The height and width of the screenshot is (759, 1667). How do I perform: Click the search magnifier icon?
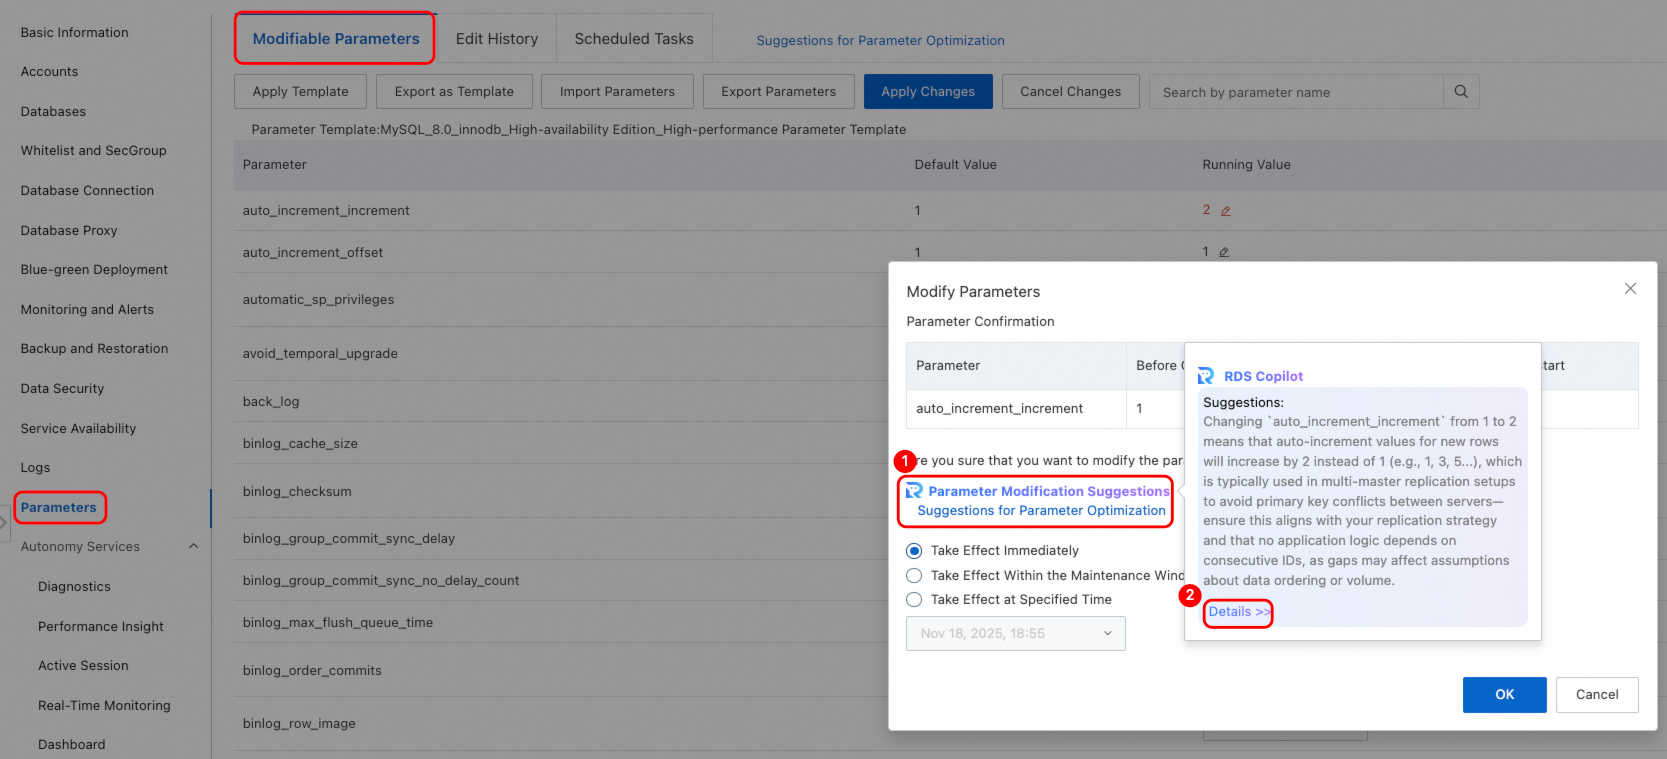click(x=1460, y=92)
